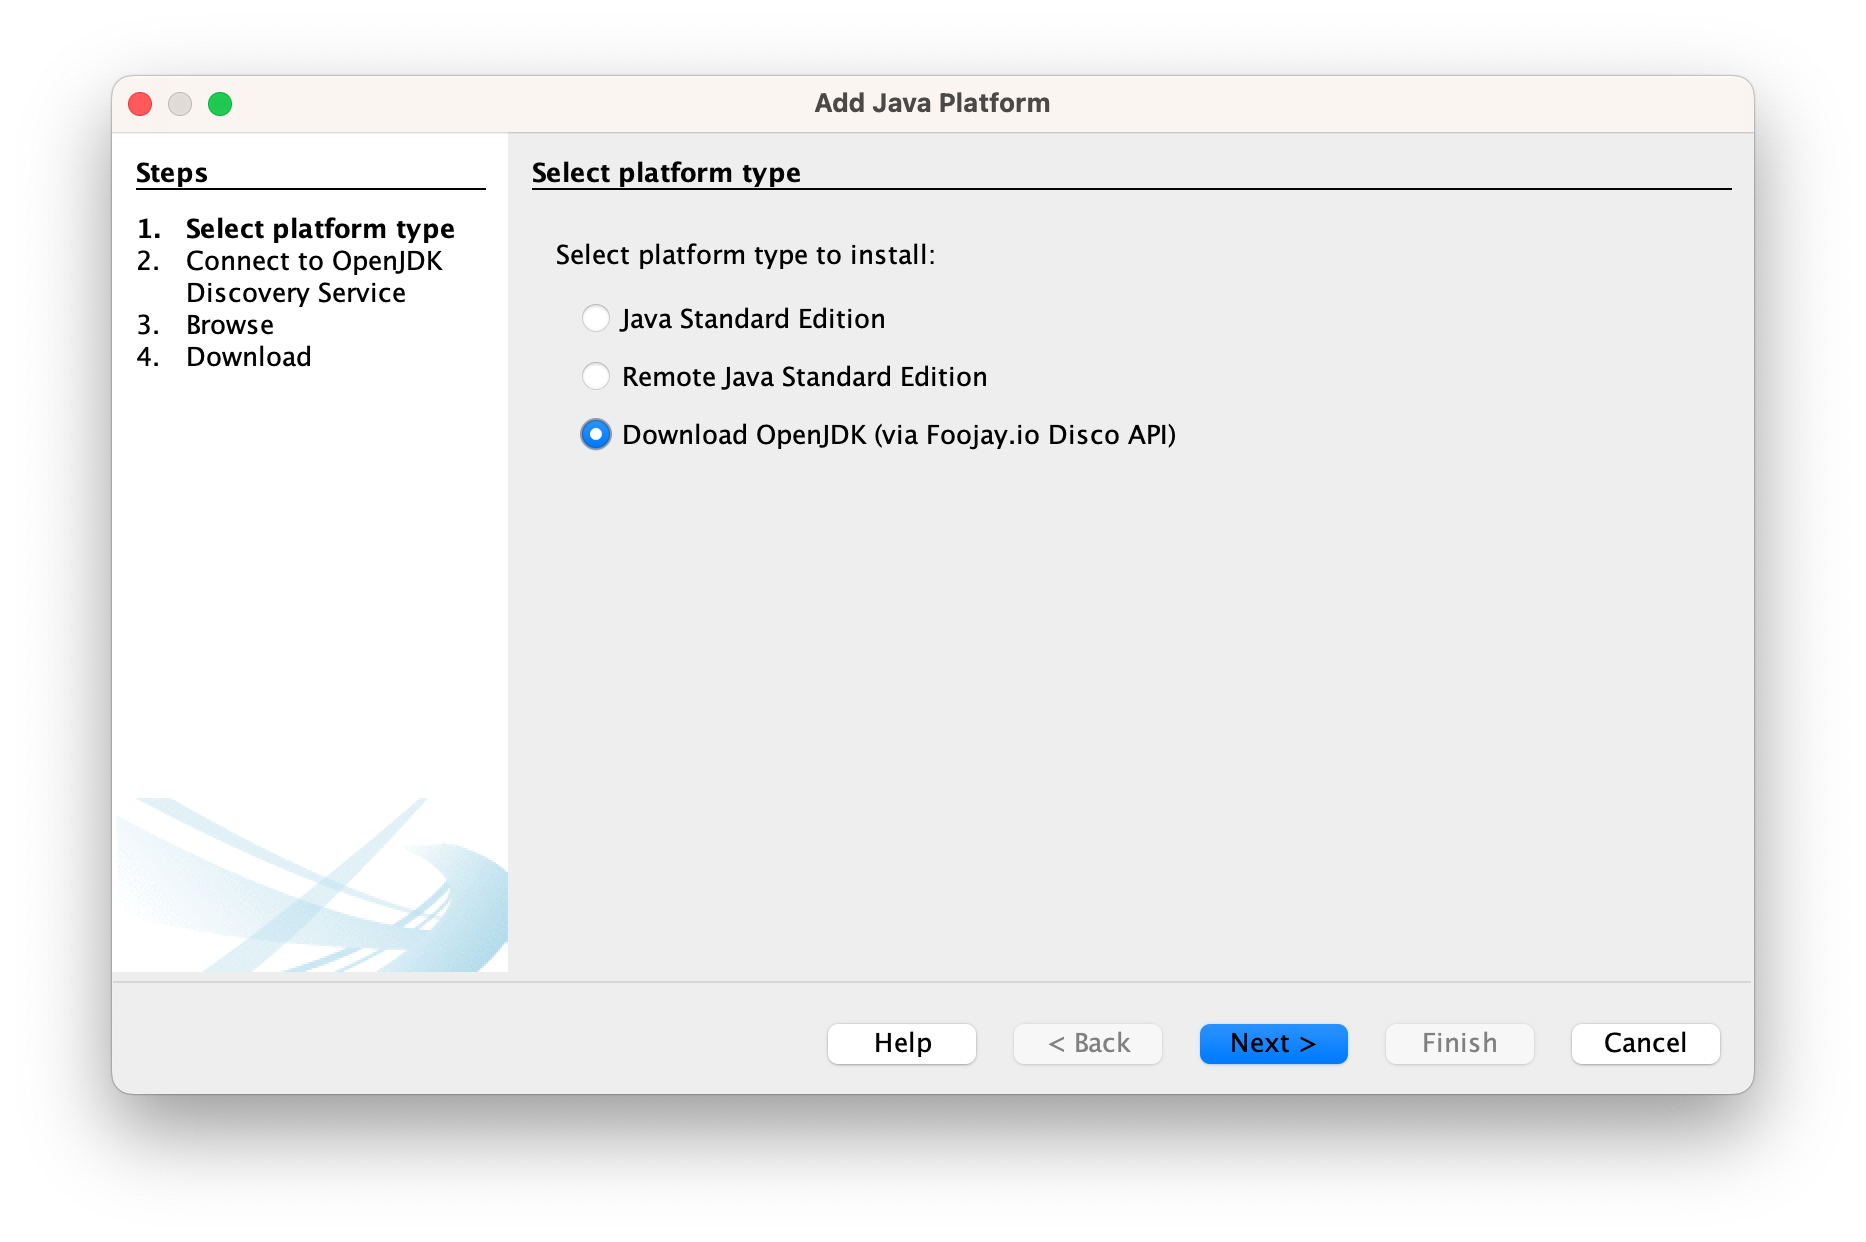The image size is (1866, 1242).
Task: Click the Add Java Platform title bar text
Action: (930, 102)
